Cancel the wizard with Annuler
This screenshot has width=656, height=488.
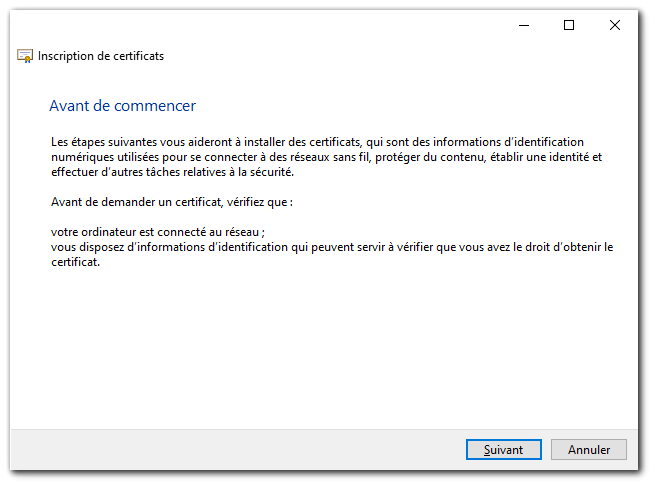[589, 449]
